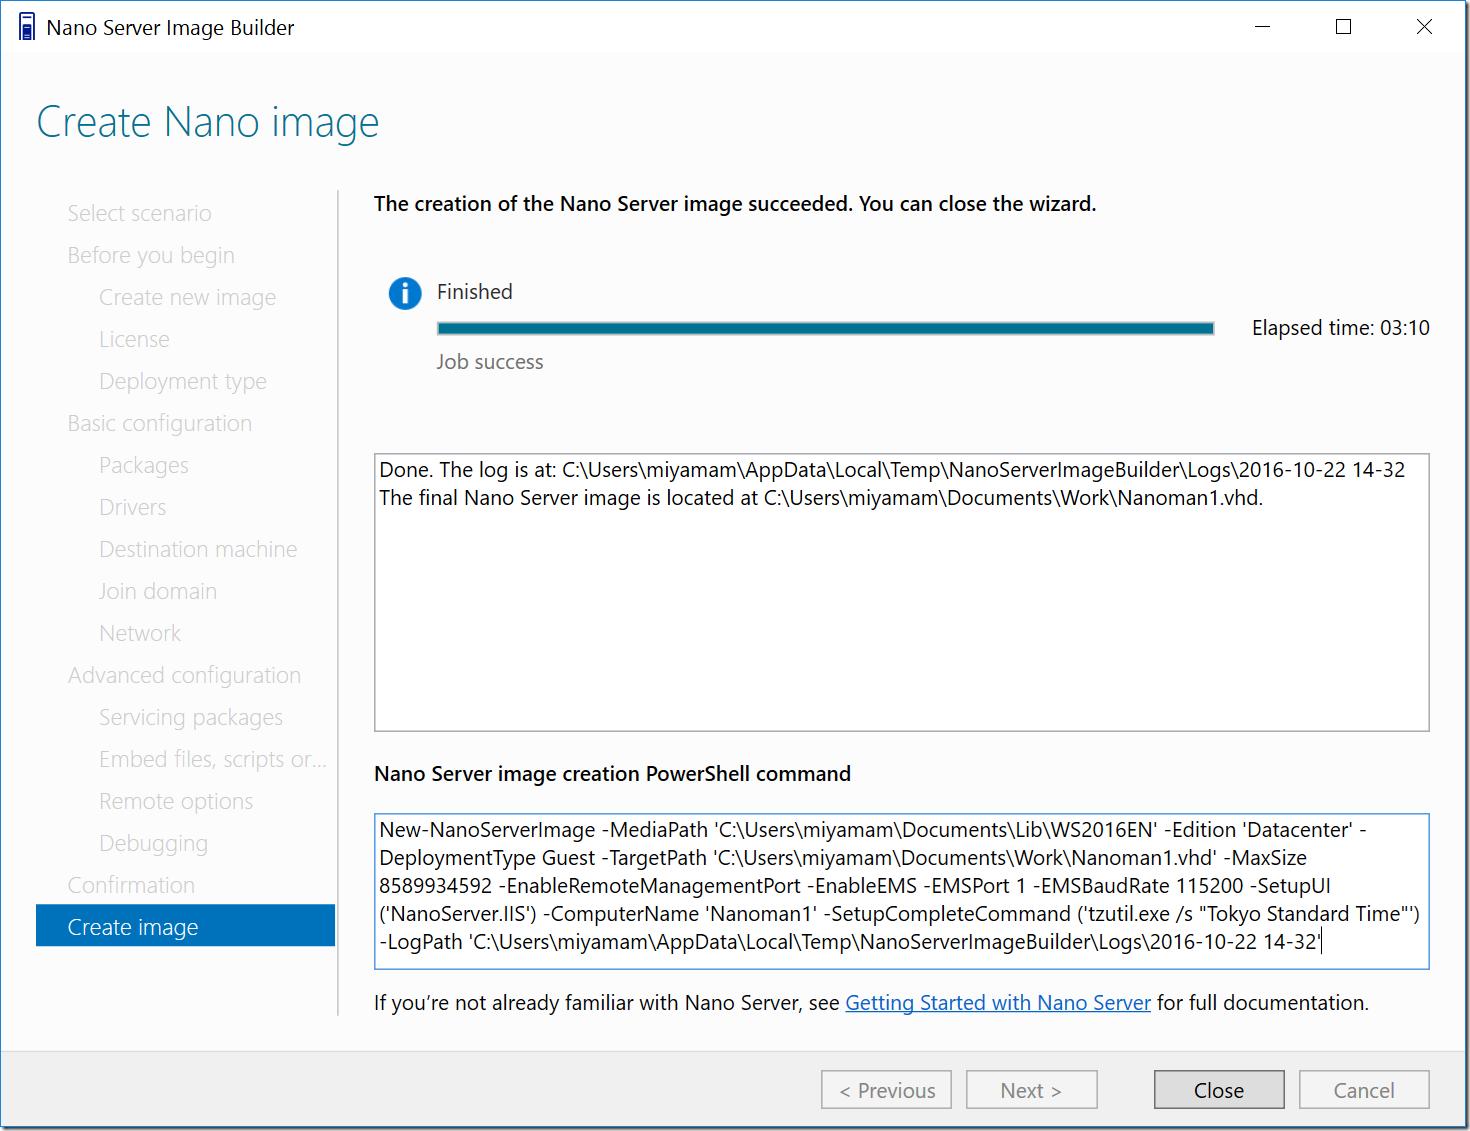Open the Drivers step
The width and height of the screenshot is (1470, 1131).
pyautogui.click(x=133, y=507)
